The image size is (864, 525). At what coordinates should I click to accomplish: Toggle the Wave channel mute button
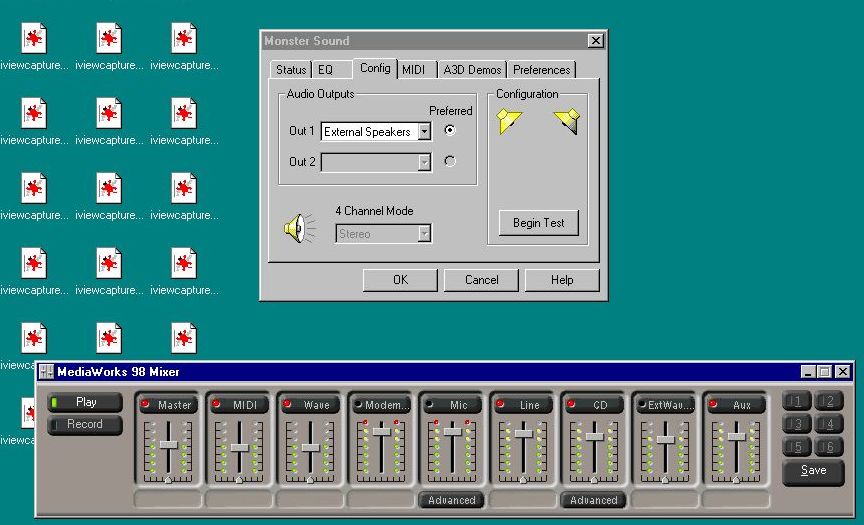[287, 404]
